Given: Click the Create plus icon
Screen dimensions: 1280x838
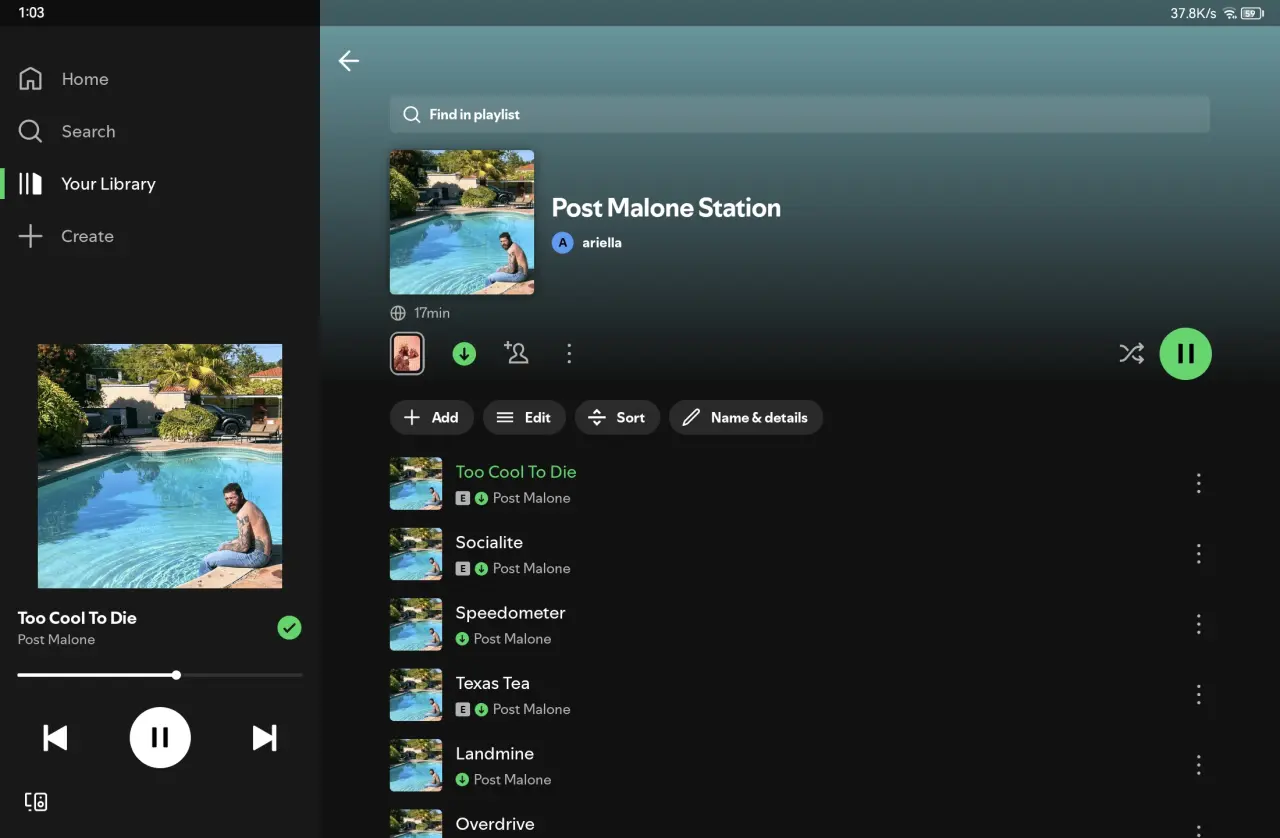Looking at the screenshot, I should 31,236.
